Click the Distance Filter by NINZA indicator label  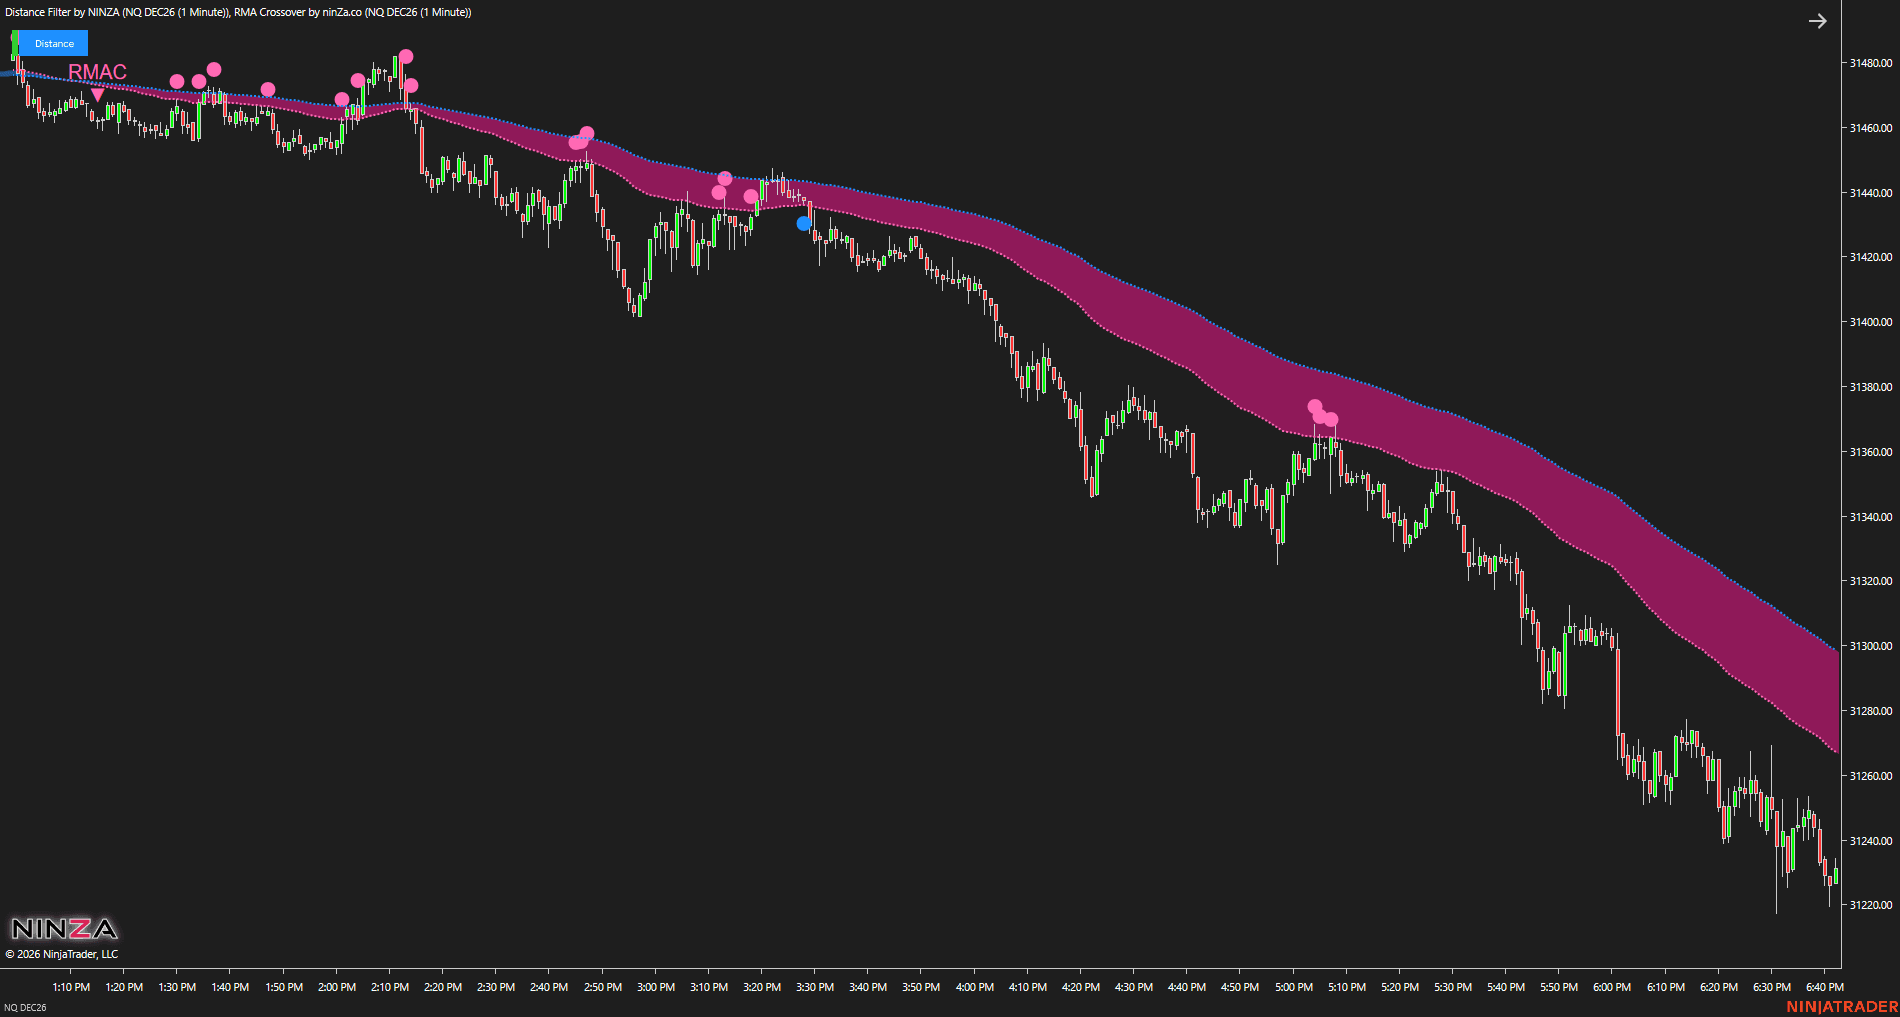(117, 12)
